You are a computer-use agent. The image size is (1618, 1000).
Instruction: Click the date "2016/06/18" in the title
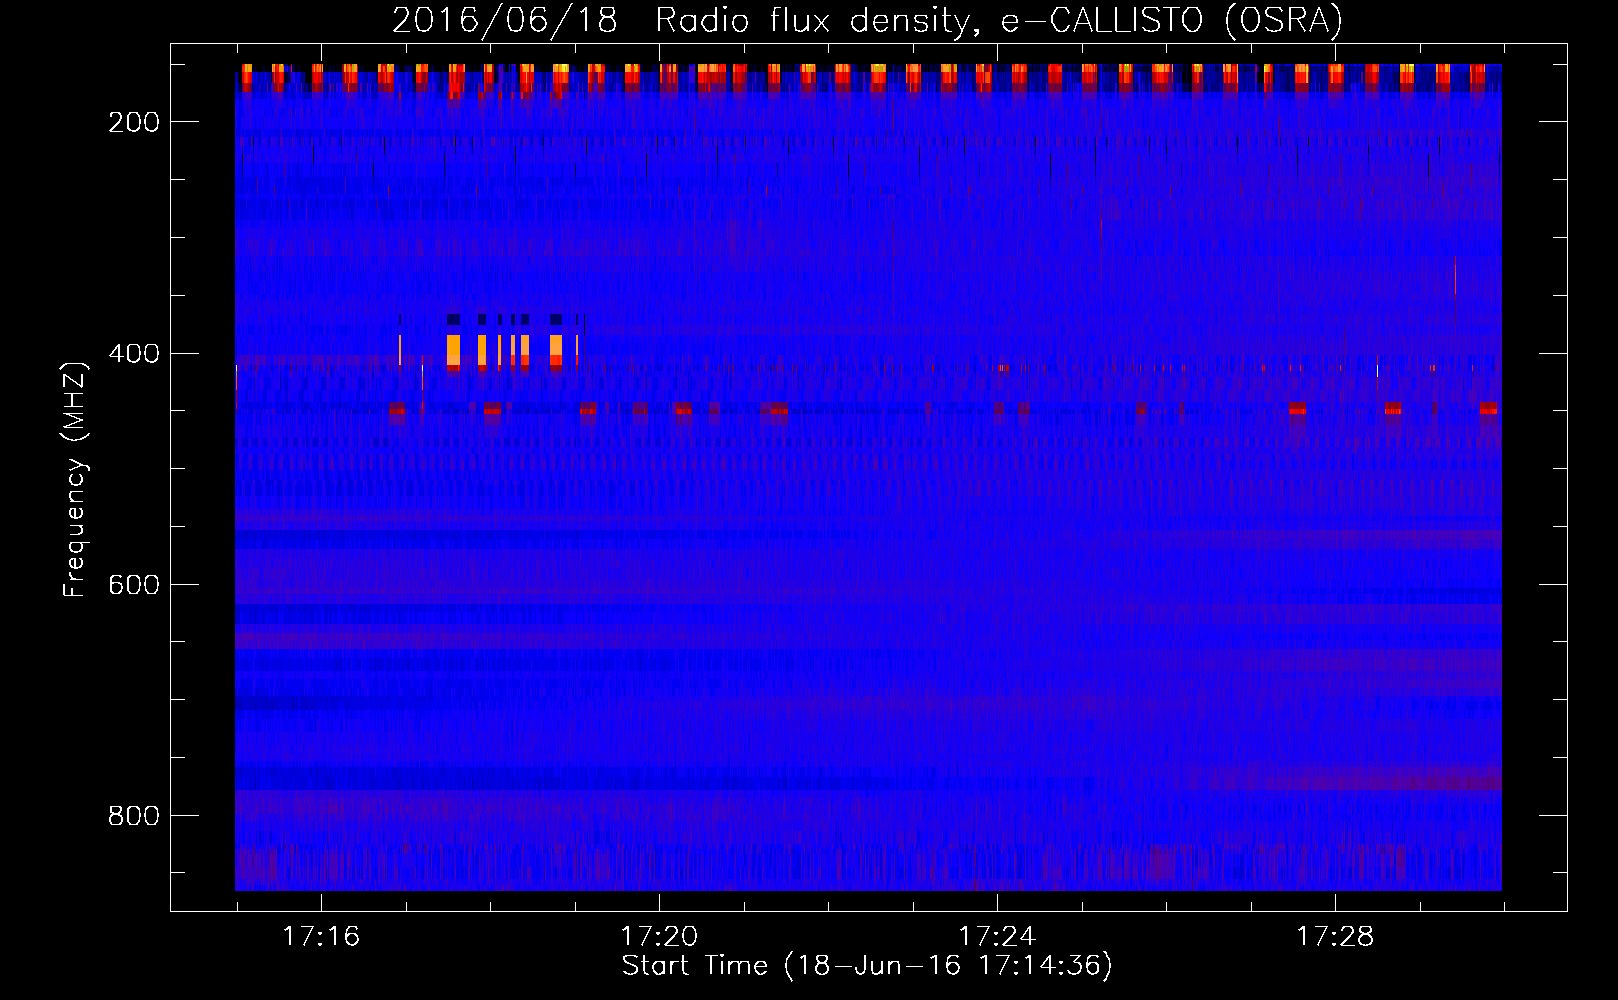coord(505,21)
